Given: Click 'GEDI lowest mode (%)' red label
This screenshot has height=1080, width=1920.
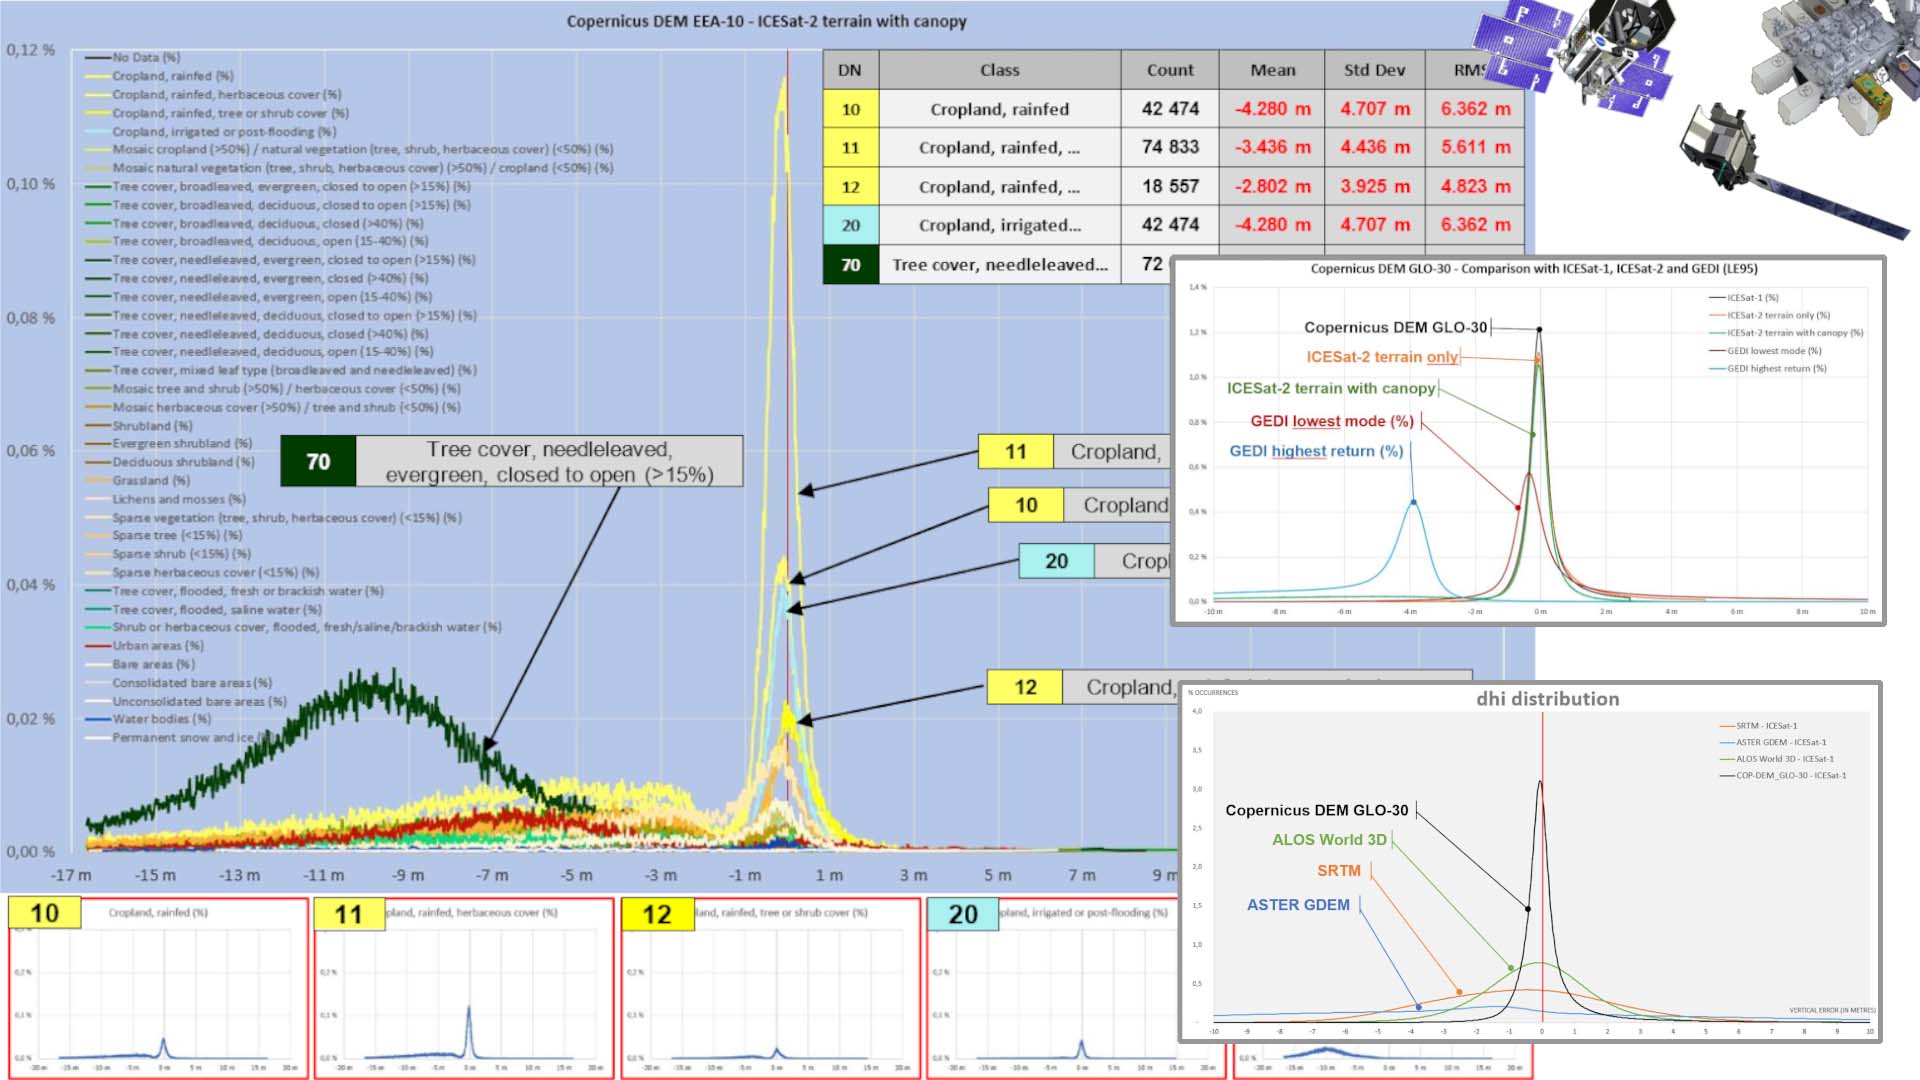Looking at the screenshot, I should pyautogui.click(x=1332, y=421).
